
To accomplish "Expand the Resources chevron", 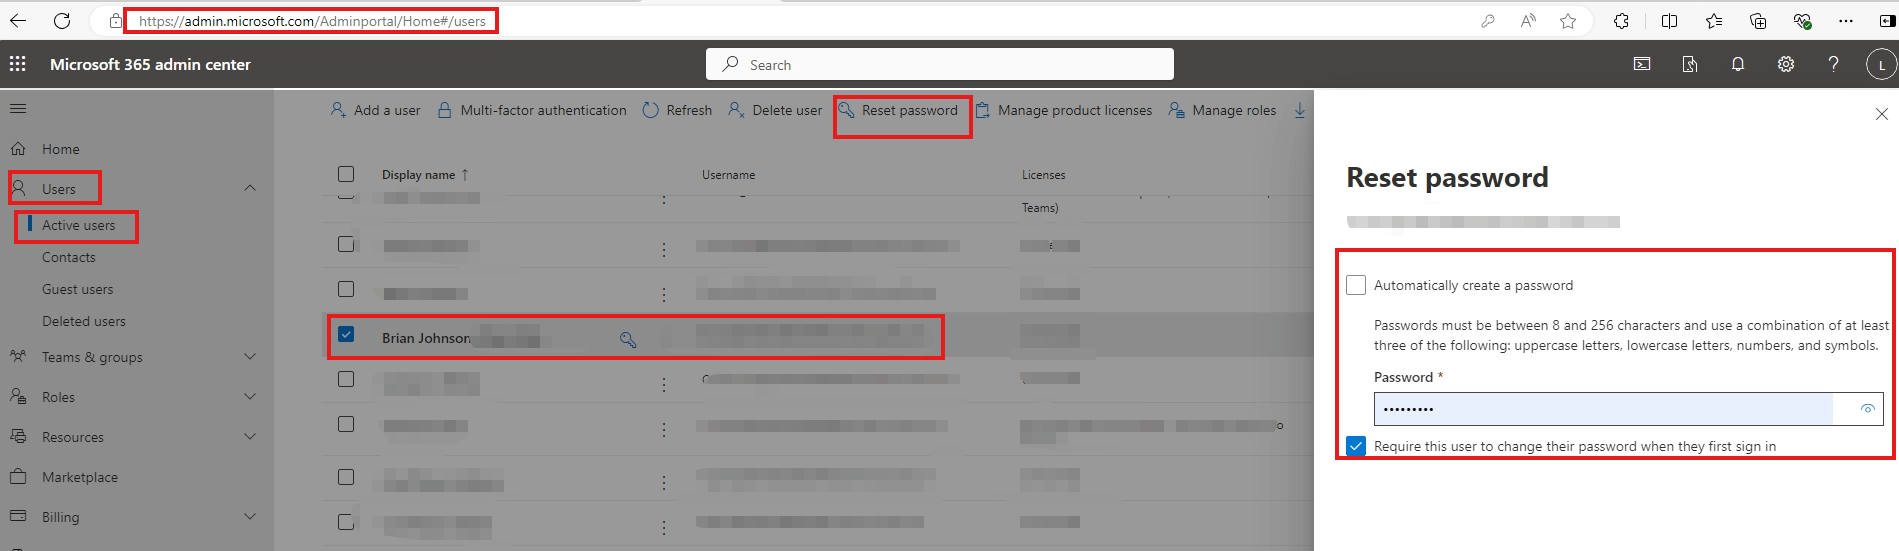I will [x=250, y=437].
